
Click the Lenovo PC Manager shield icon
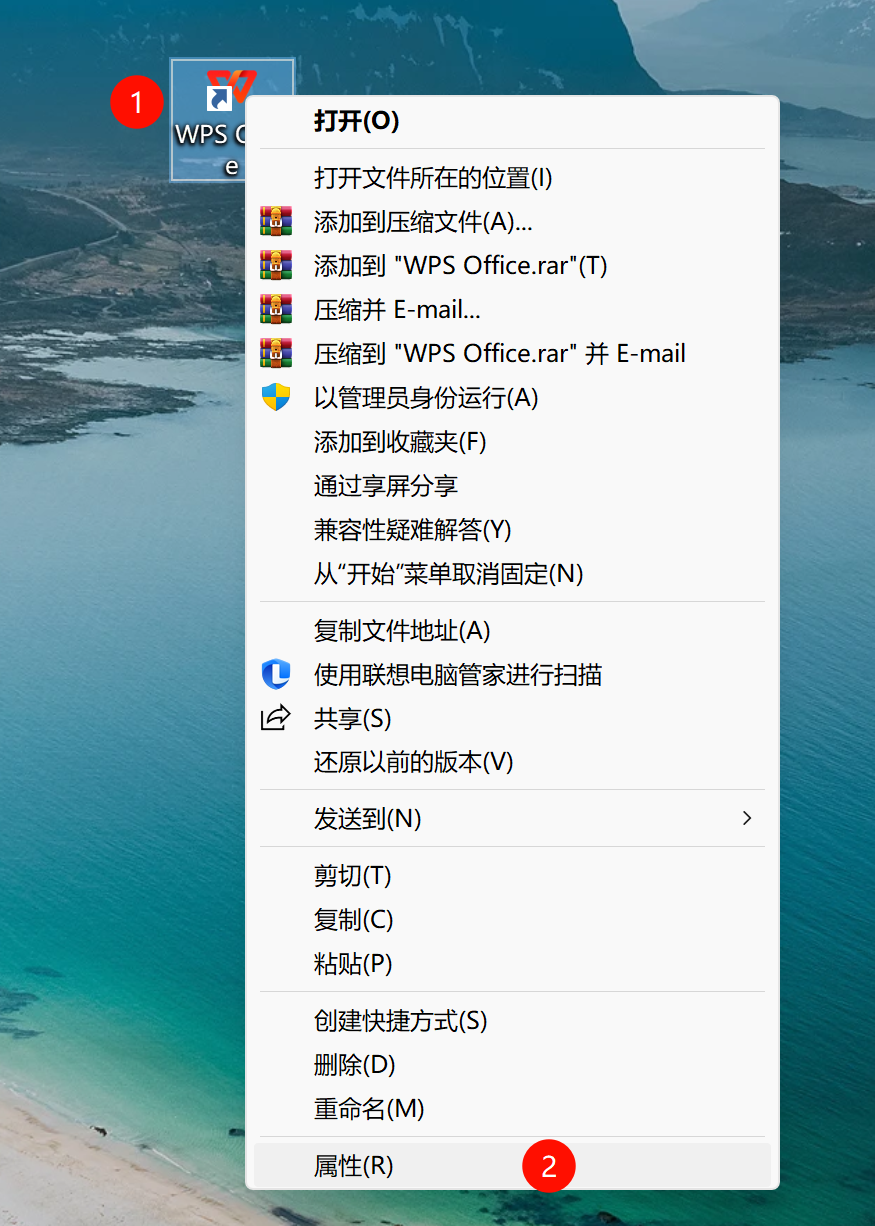[x=276, y=674]
